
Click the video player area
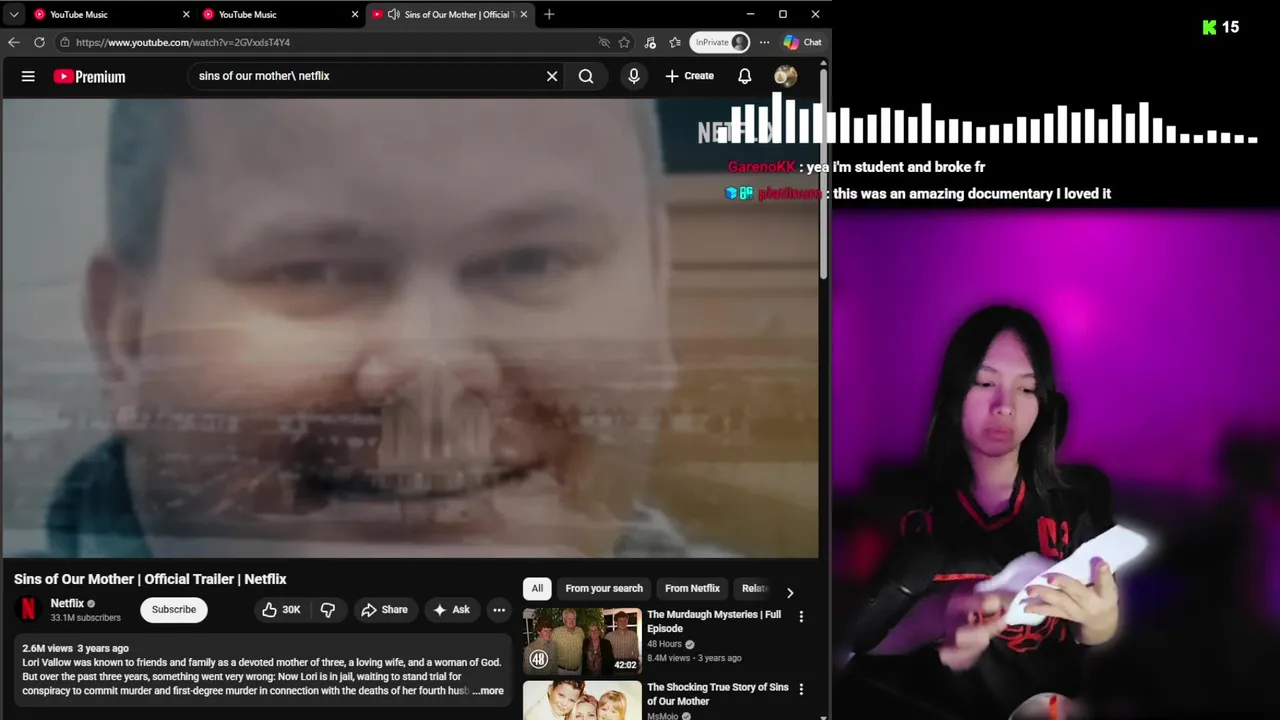410,328
